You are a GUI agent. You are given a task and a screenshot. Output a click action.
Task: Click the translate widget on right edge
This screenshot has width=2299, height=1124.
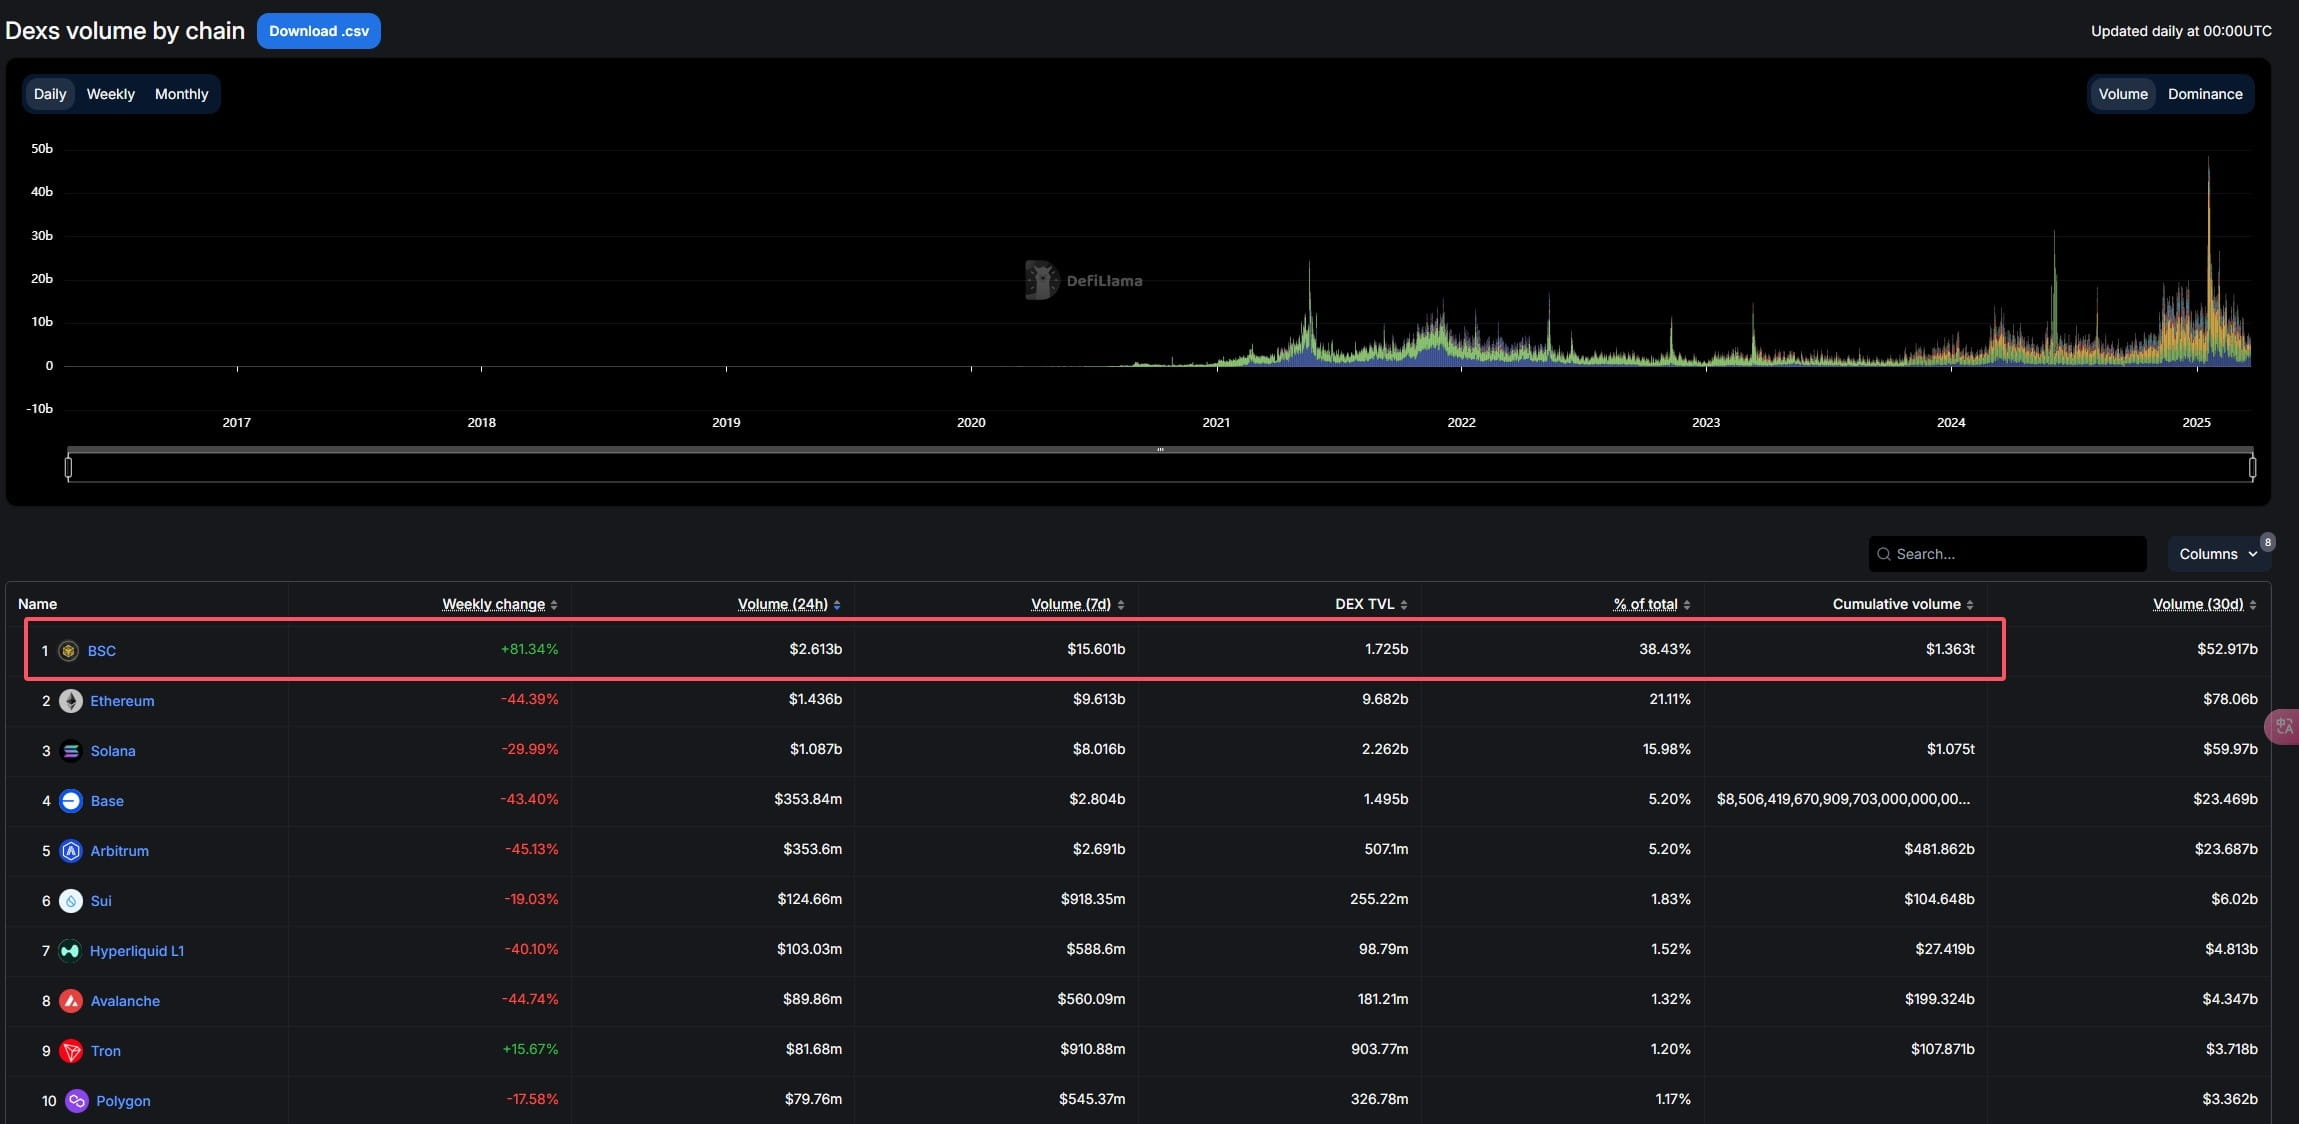pos(2284,727)
